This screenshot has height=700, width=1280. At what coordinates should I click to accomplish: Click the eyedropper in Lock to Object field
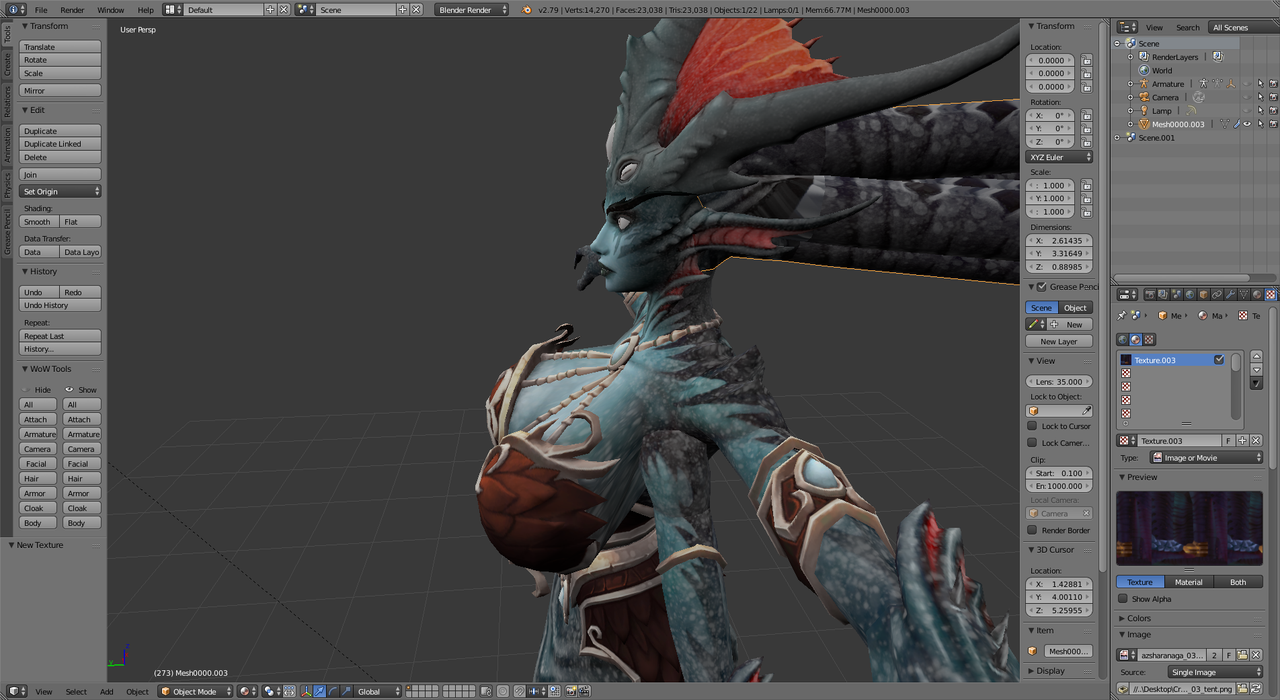point(1087,410)
